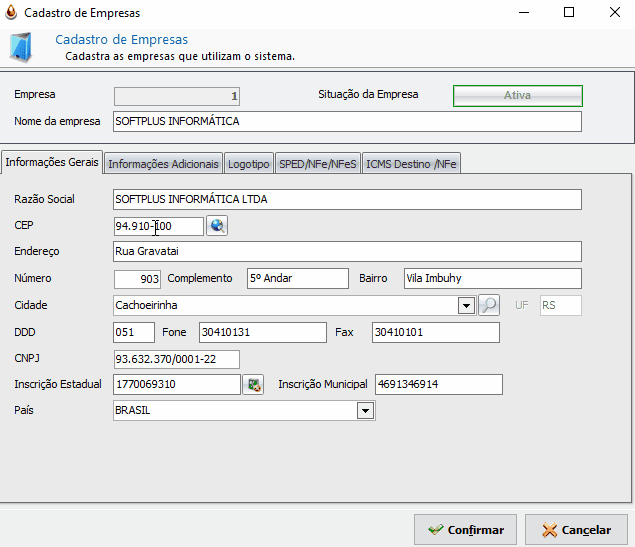
Task: Click the Inscrição Municipal input field
Action: tap(439, 384)
